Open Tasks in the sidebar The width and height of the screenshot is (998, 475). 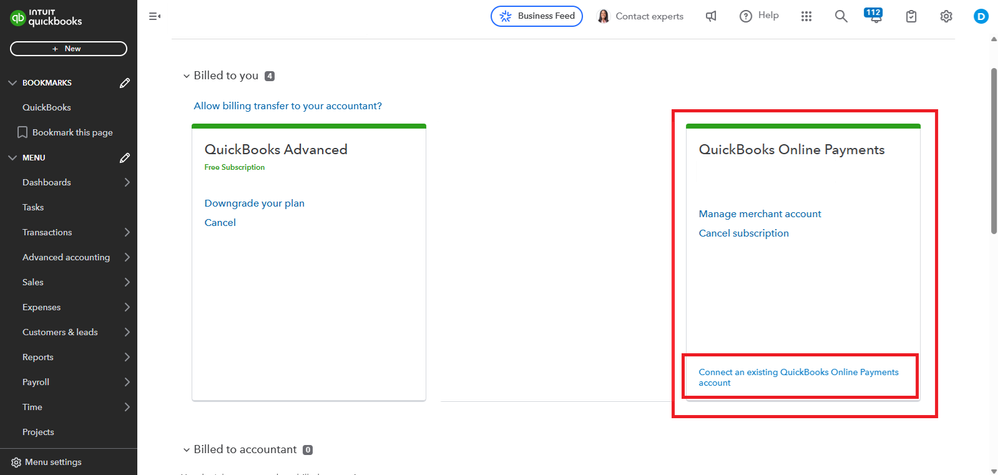33,208
